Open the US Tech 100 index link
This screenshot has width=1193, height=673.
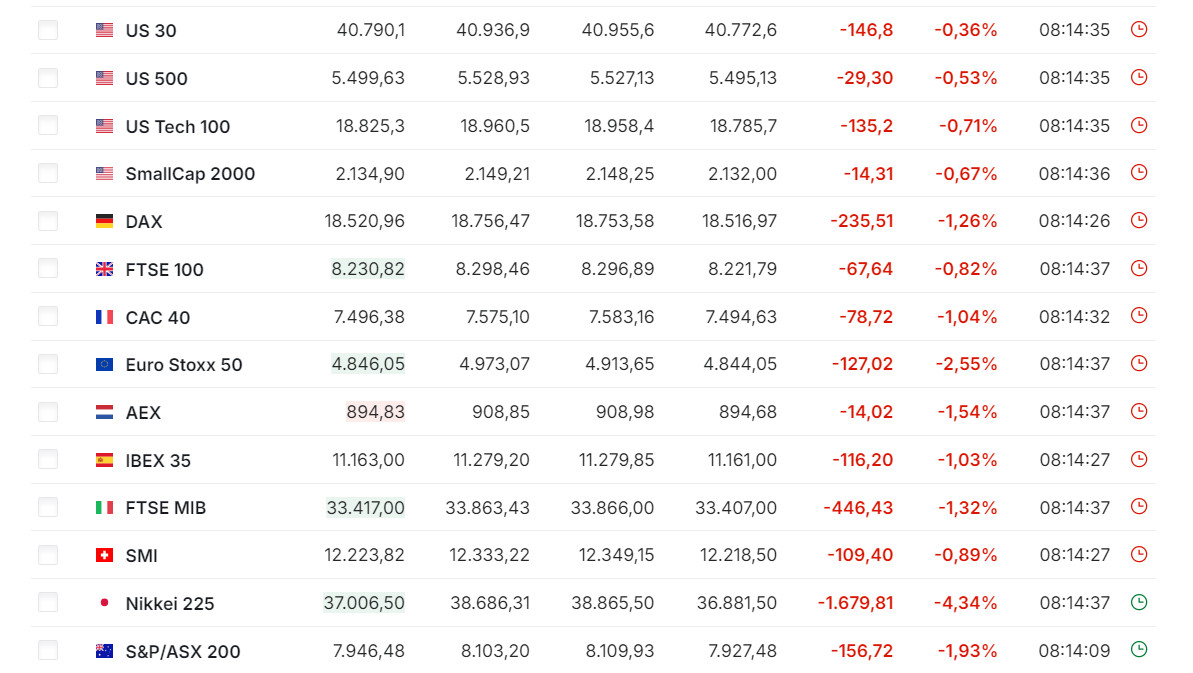(178, 127)
